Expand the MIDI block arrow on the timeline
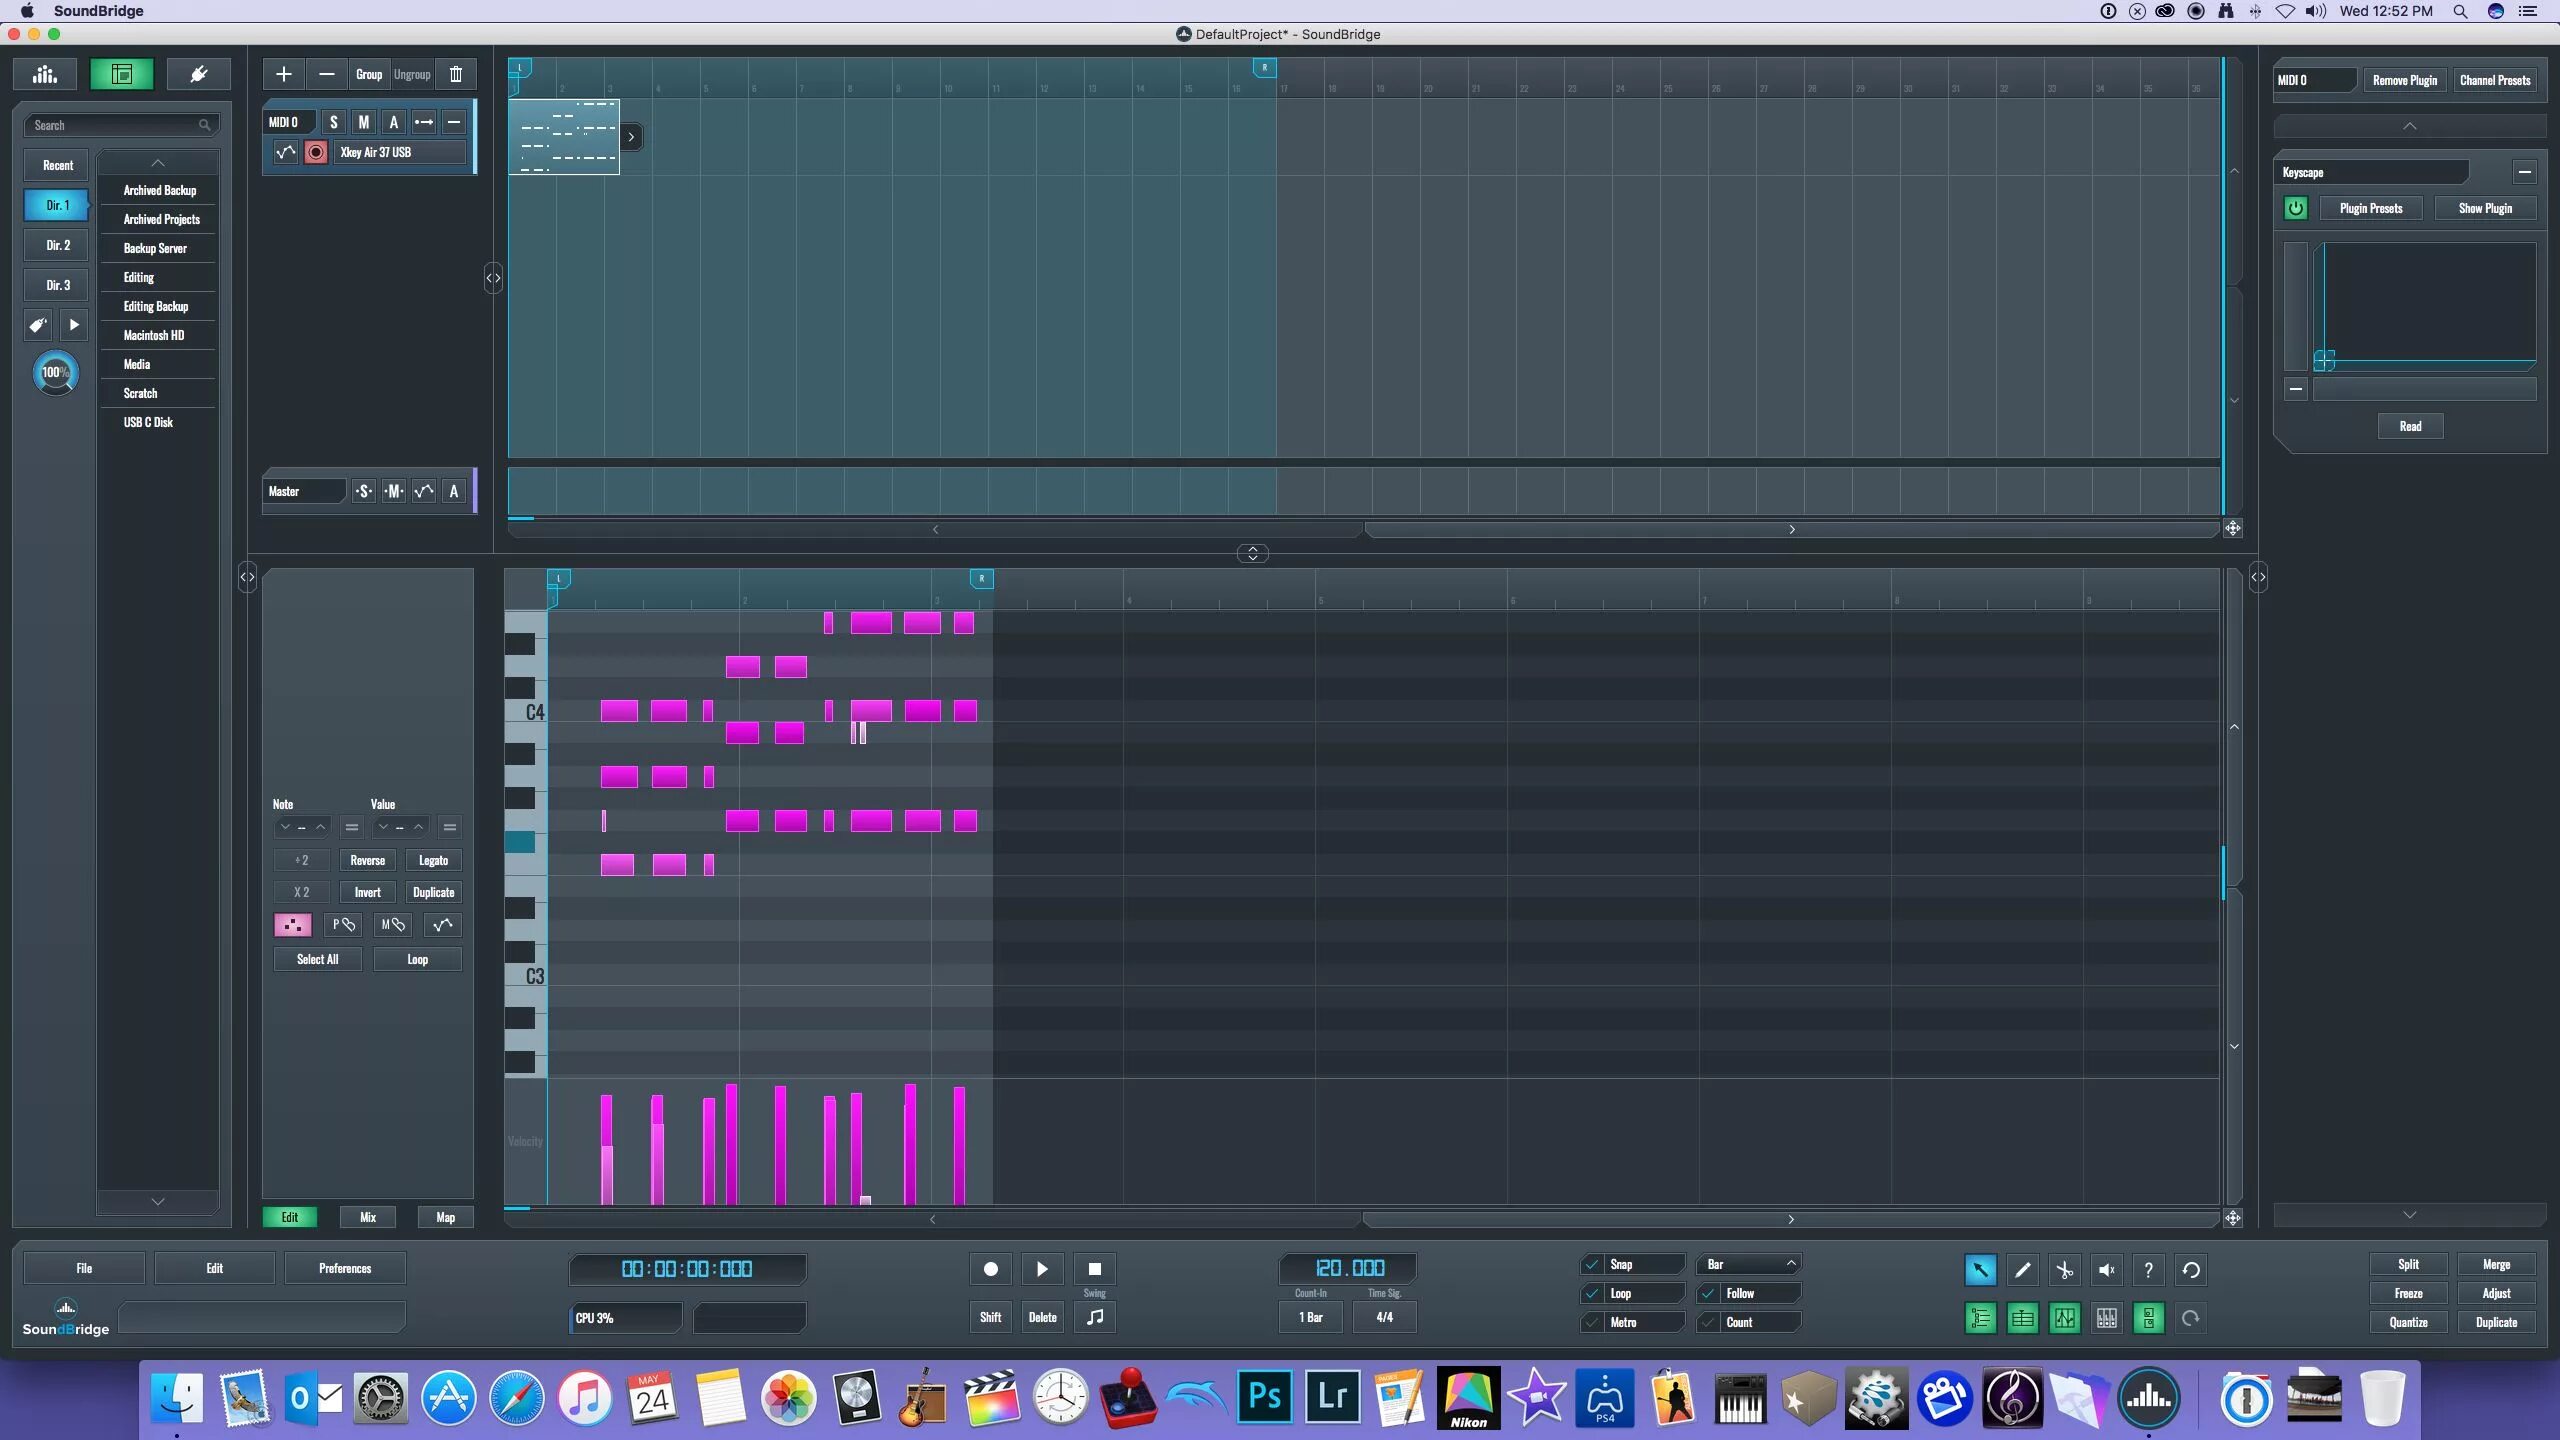 click(631, 137)
